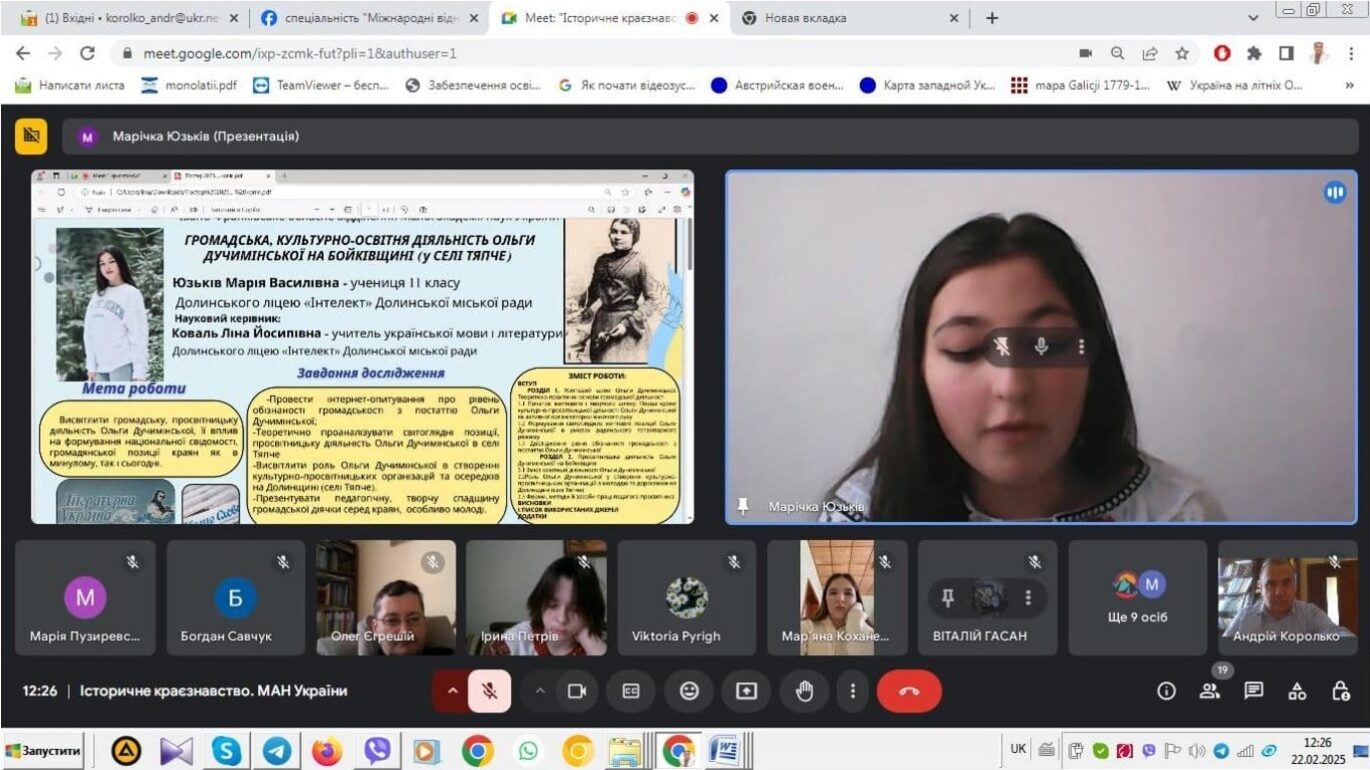Open the activities panel icon
This screenshot has width=1370, height=770.
pyautogui.click(x=1297, y=691)
